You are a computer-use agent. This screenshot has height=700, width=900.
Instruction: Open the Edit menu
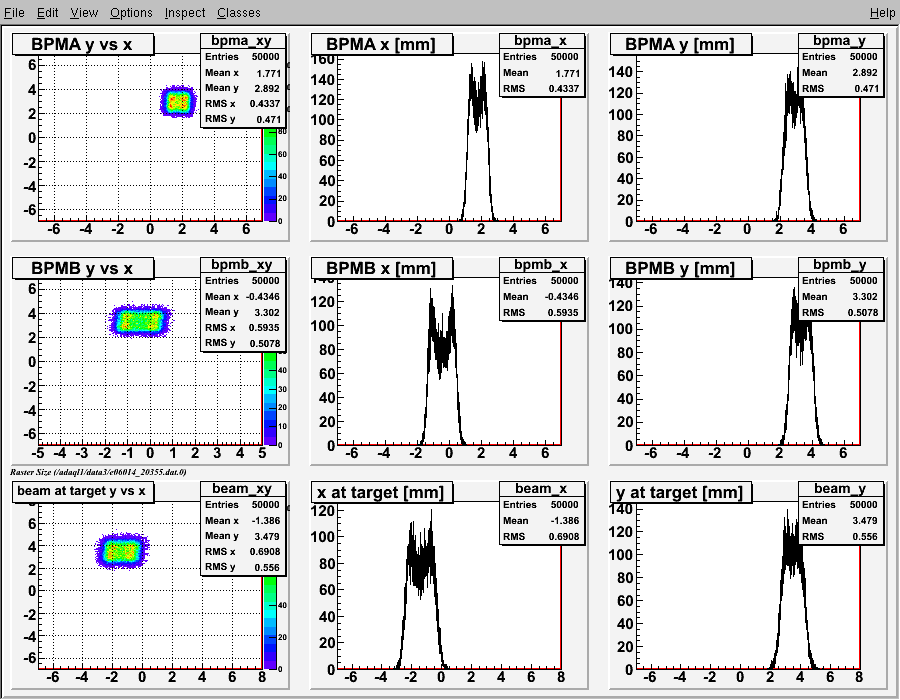[x=48, y=13]
